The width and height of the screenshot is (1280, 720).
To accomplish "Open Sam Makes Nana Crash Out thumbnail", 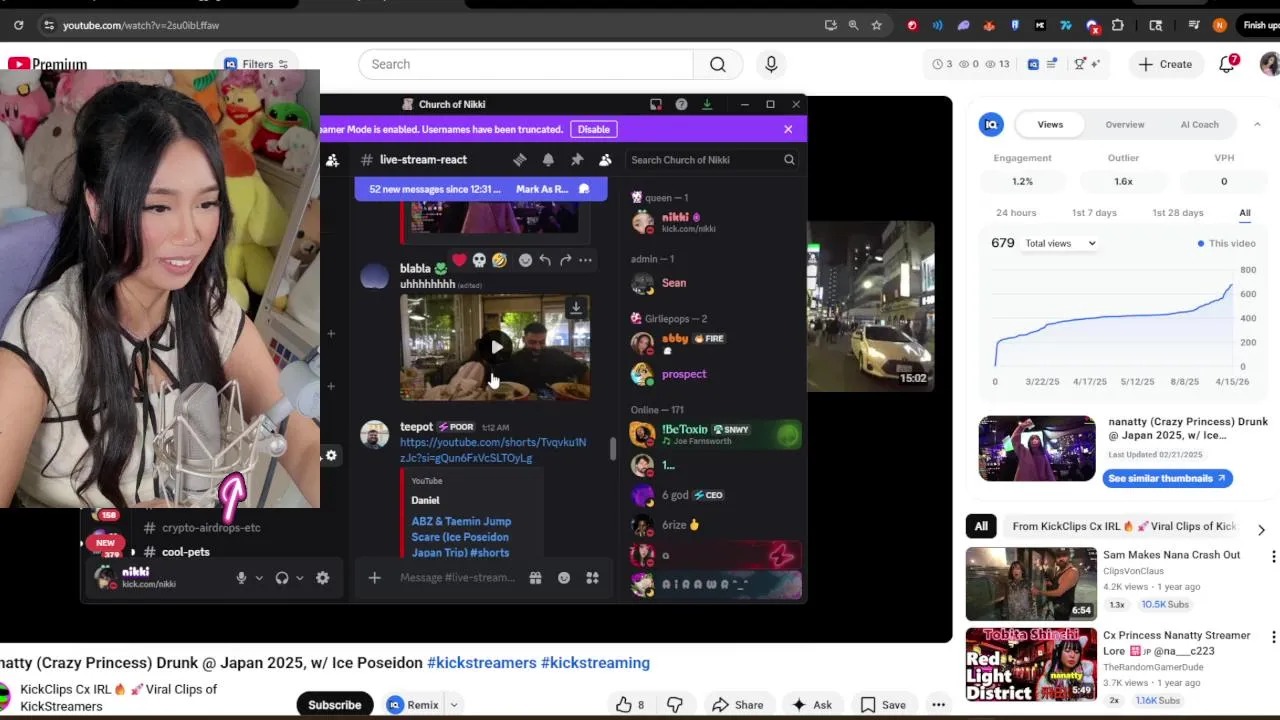I will pyautogui.click(x=1031, y=584).
